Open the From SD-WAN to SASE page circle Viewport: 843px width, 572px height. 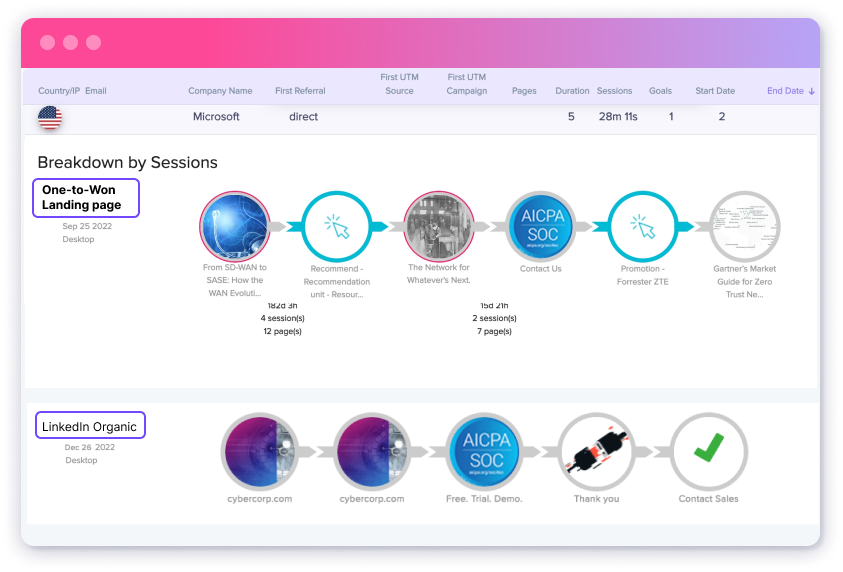pyautogui.click(x=234, y=226)
